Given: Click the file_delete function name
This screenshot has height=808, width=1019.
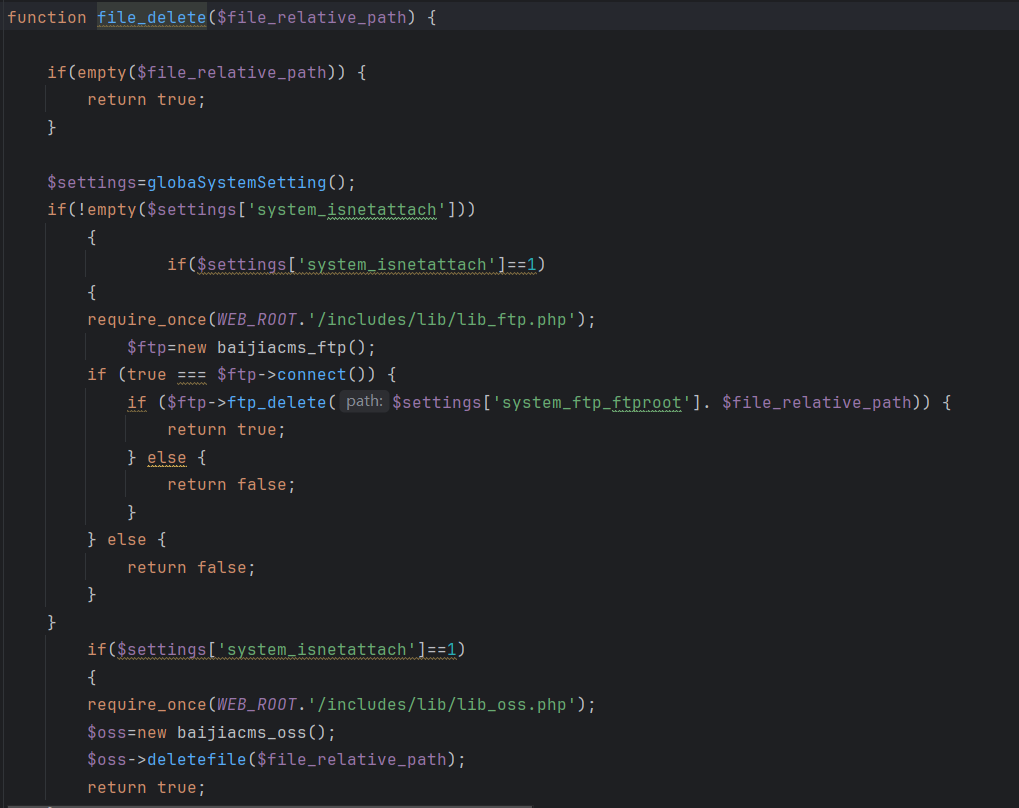Looking at the screenshot, I should click(x=151, y=18).
